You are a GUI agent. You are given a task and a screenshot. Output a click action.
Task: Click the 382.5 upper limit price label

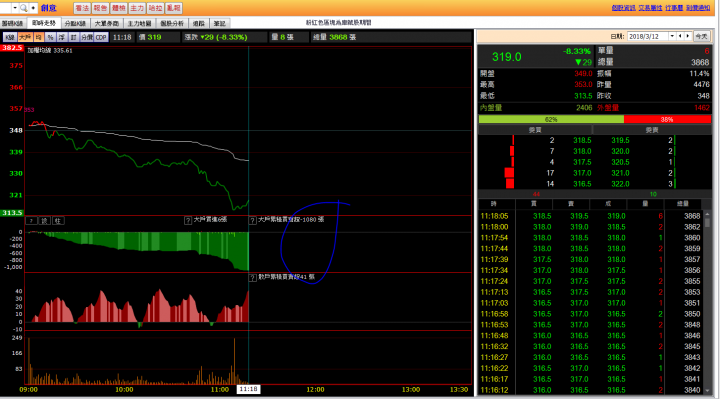pyautogui.click(x=12, y=48)
